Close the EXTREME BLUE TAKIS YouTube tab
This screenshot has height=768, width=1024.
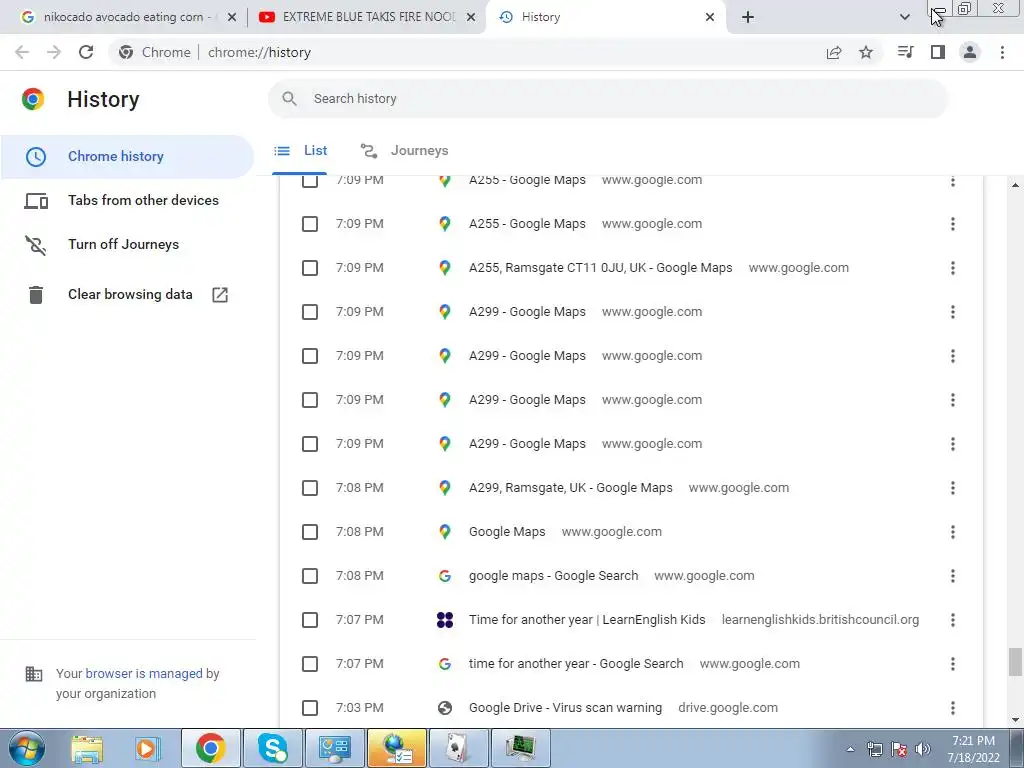point(470,17)
